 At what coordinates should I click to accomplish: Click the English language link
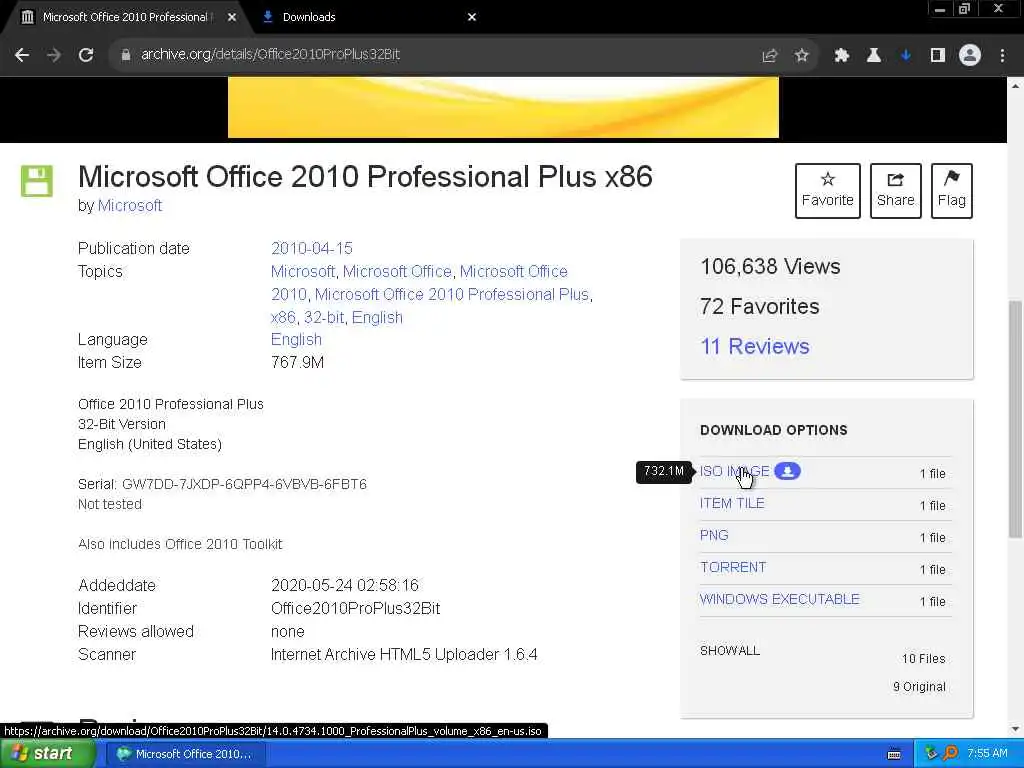point(296,340)
